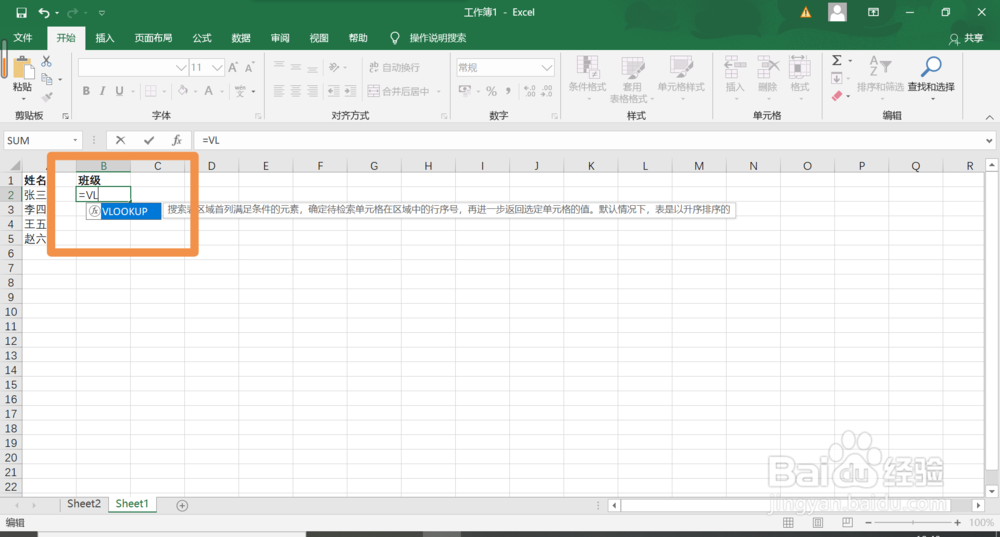Open the font name dropdown
The height and width of the screenshot is (537, 1000).
tap(181, 68)
